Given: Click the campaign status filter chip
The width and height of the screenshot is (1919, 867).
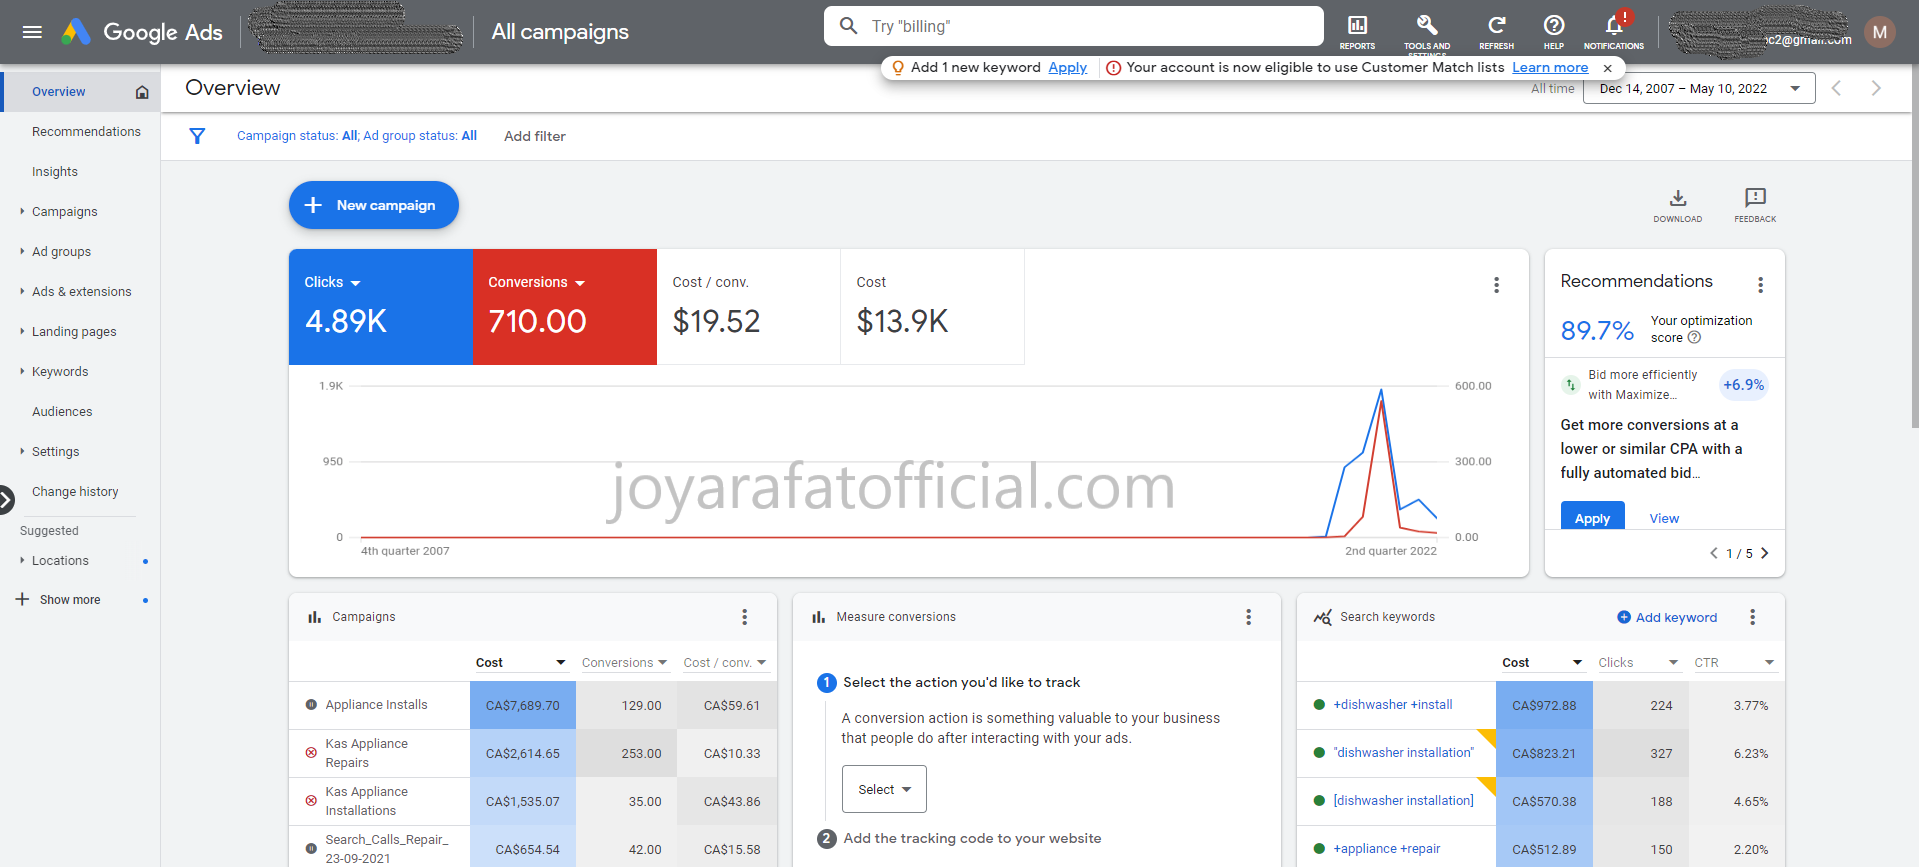Looking at the screenshot, I should (357, 136).
